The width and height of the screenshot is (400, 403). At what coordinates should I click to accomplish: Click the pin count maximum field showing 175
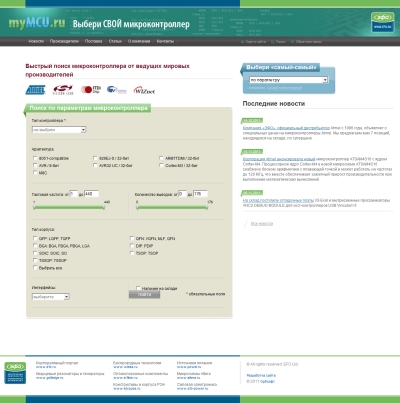(x=200, y=194)
